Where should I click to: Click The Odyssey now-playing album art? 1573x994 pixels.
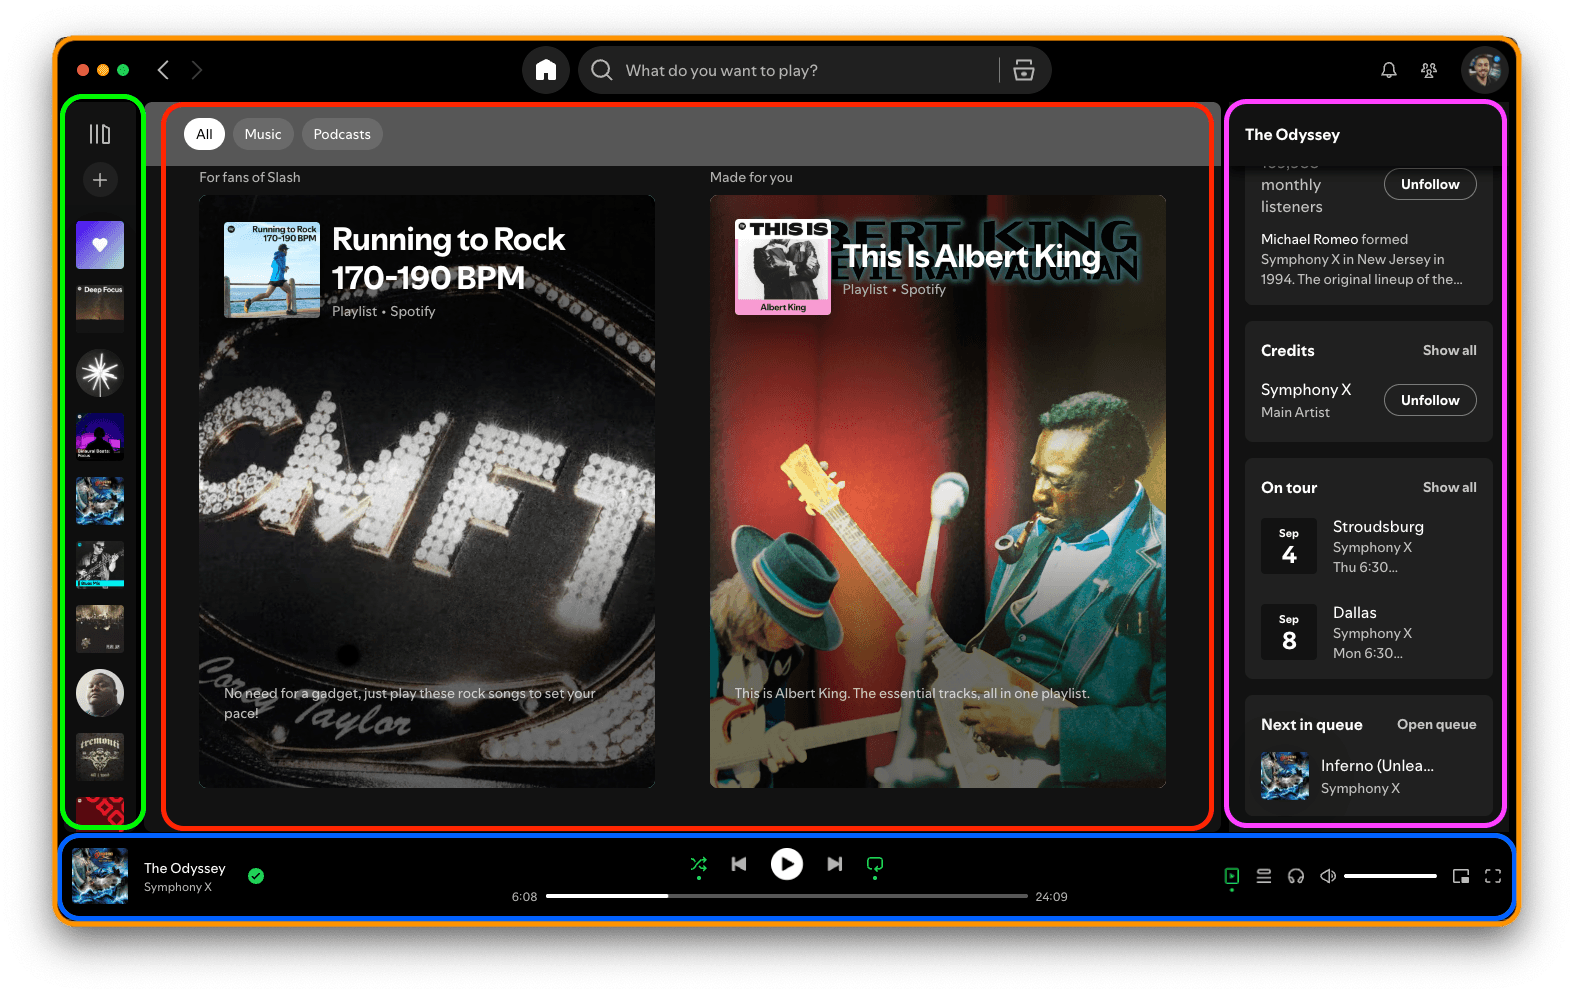[x=100, y=876]
